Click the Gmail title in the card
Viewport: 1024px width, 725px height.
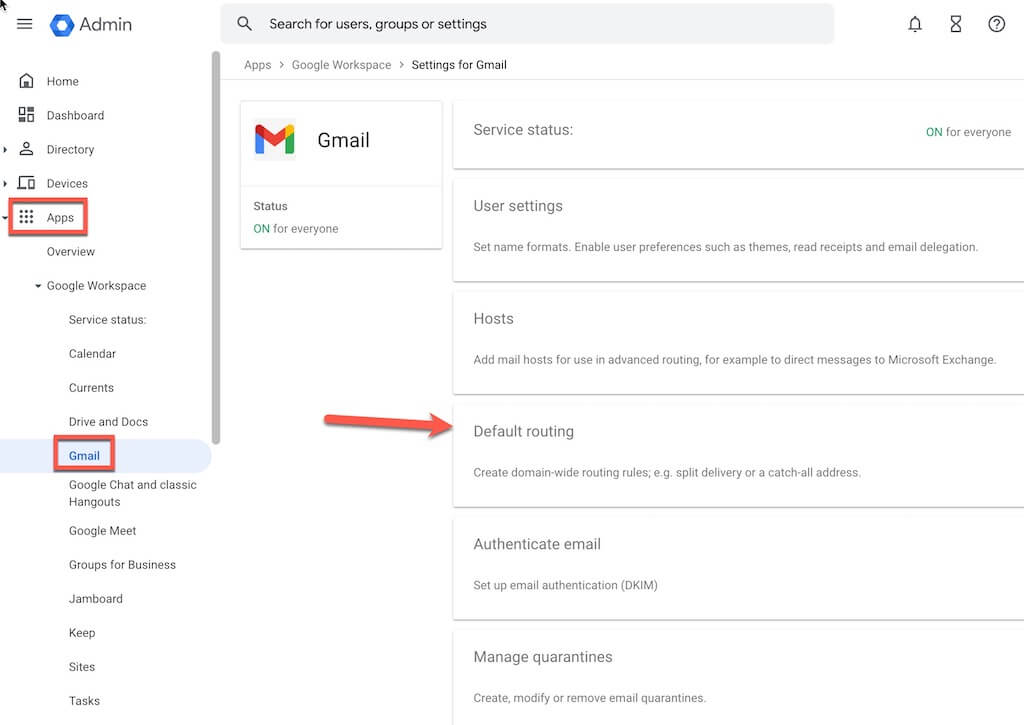[x=344, y=140]
